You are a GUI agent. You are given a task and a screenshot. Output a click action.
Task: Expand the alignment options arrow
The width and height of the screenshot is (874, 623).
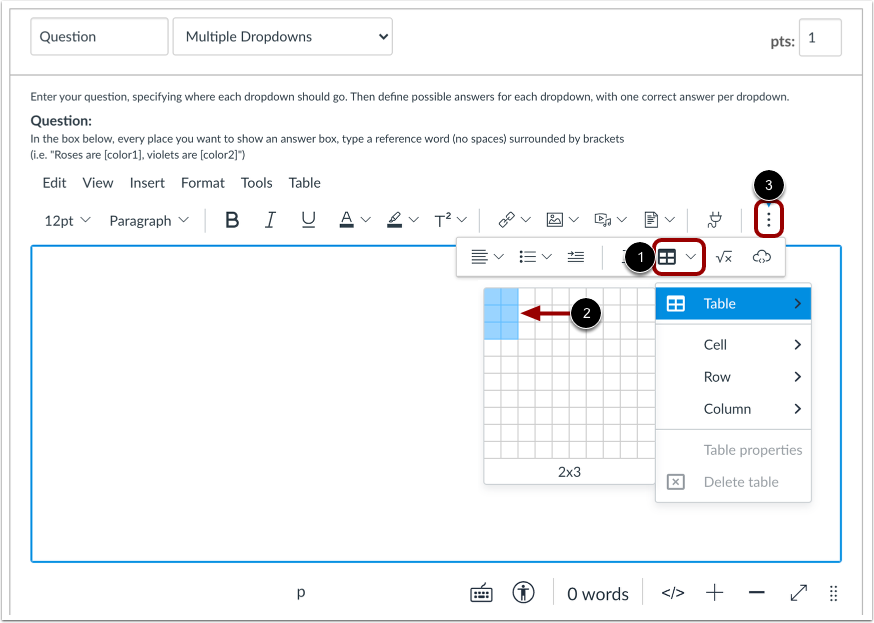click(499, 257)
